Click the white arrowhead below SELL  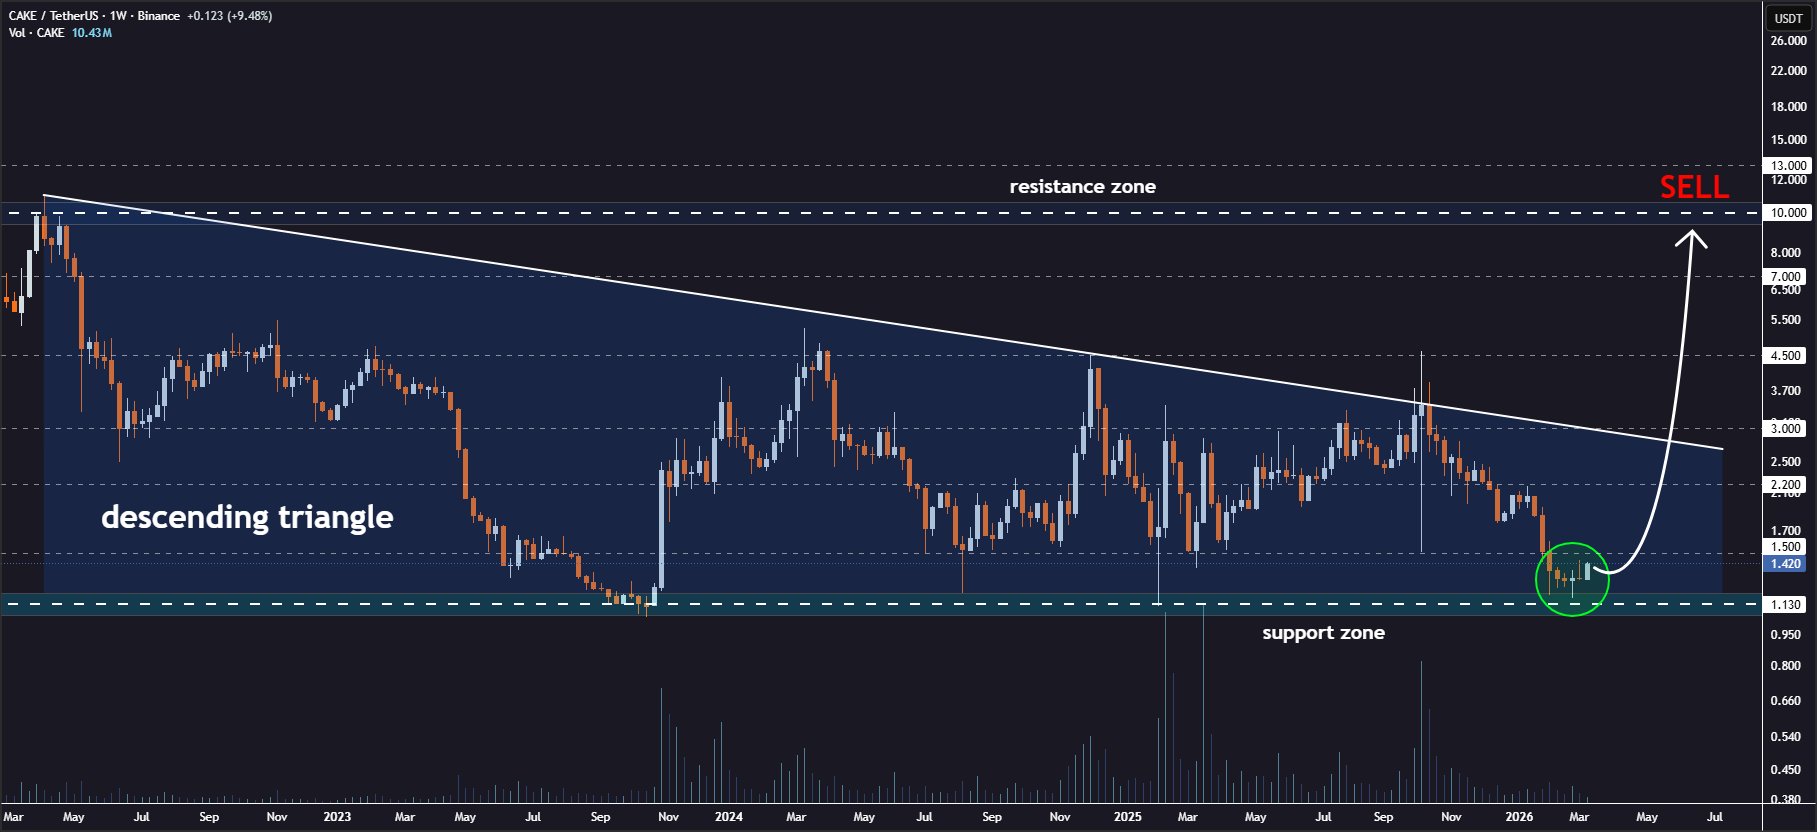(x=1692, y=239)
